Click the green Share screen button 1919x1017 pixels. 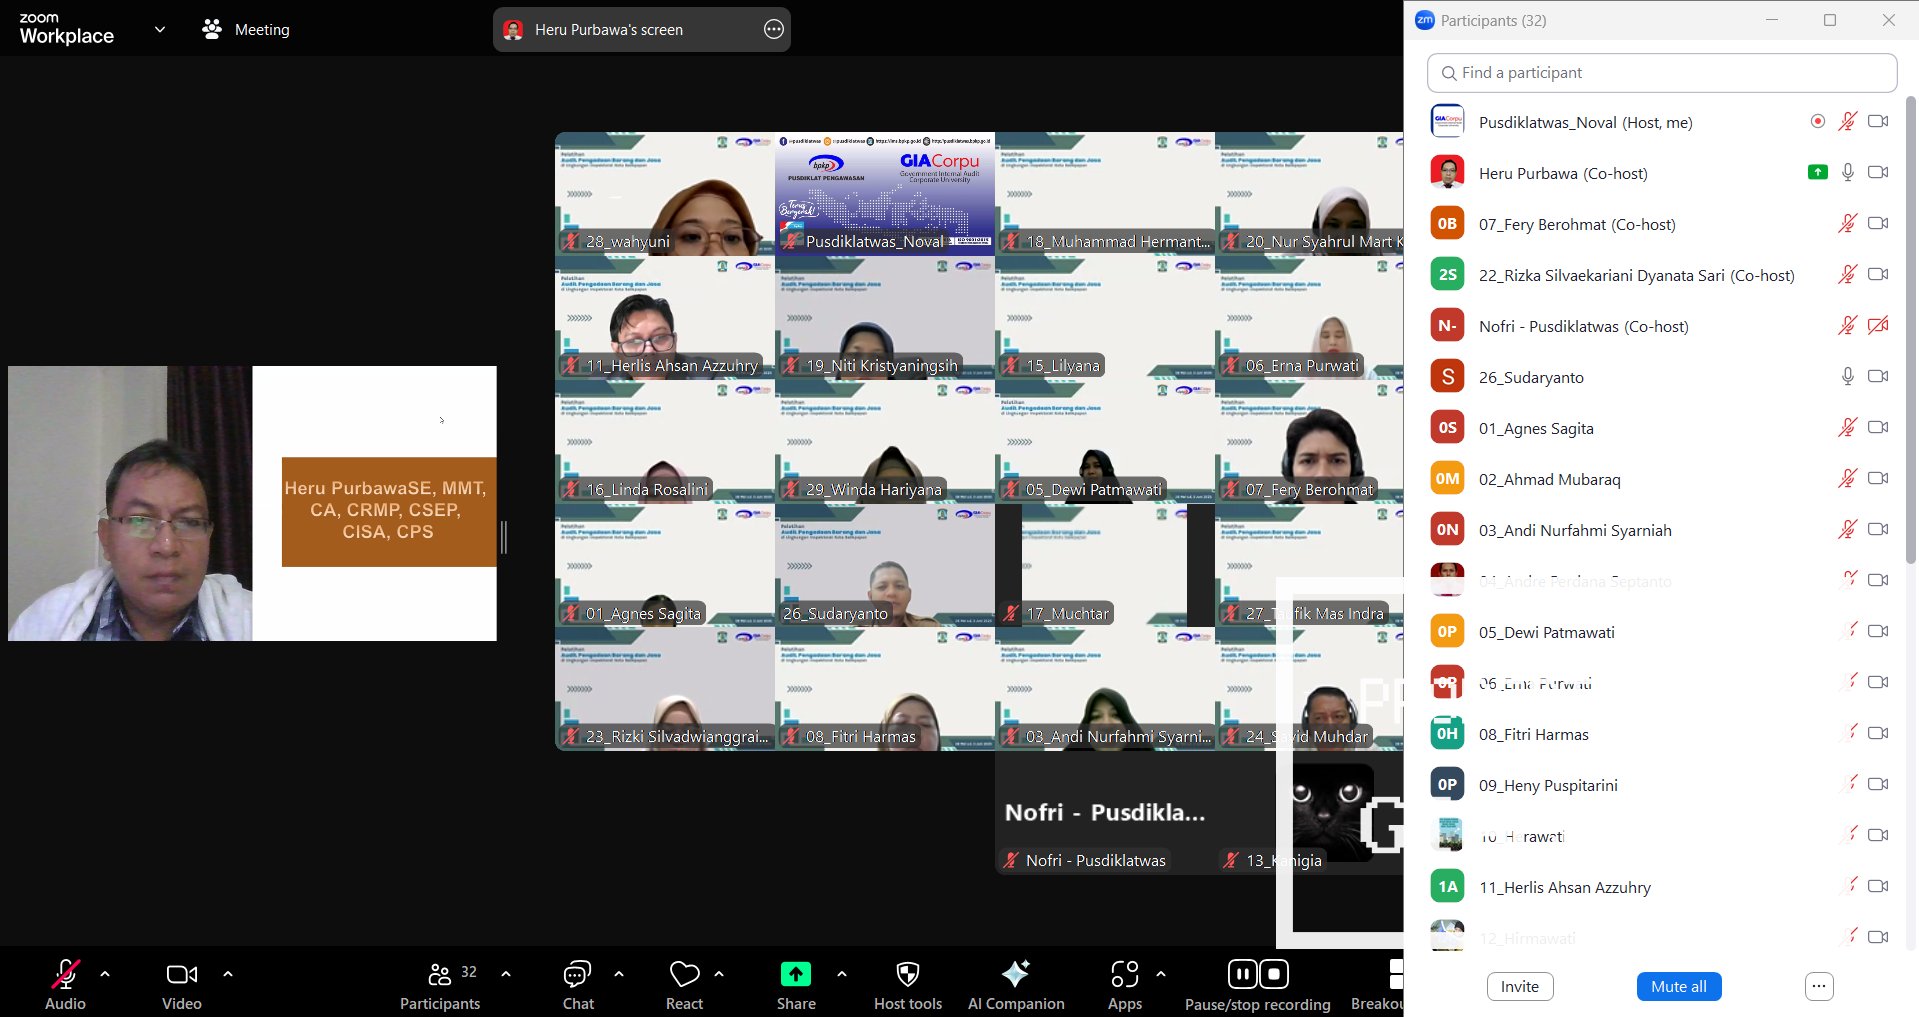[x=796, y=975]
